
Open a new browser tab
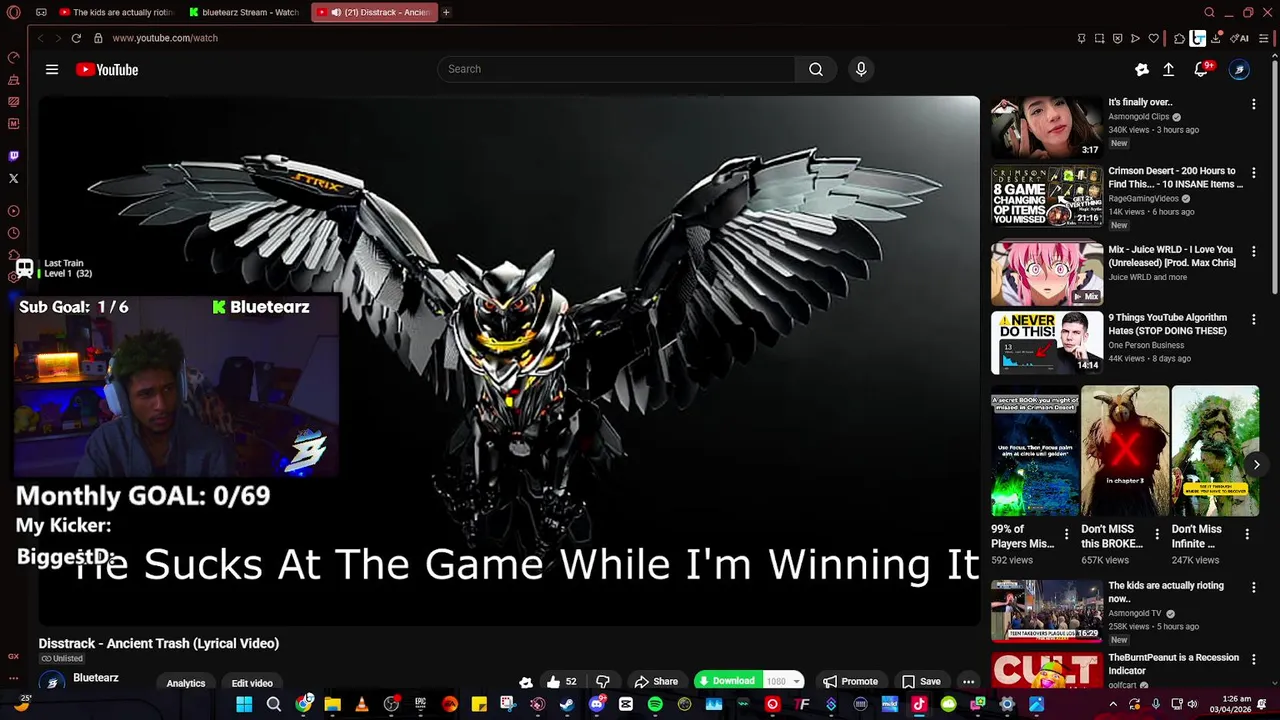446,12
